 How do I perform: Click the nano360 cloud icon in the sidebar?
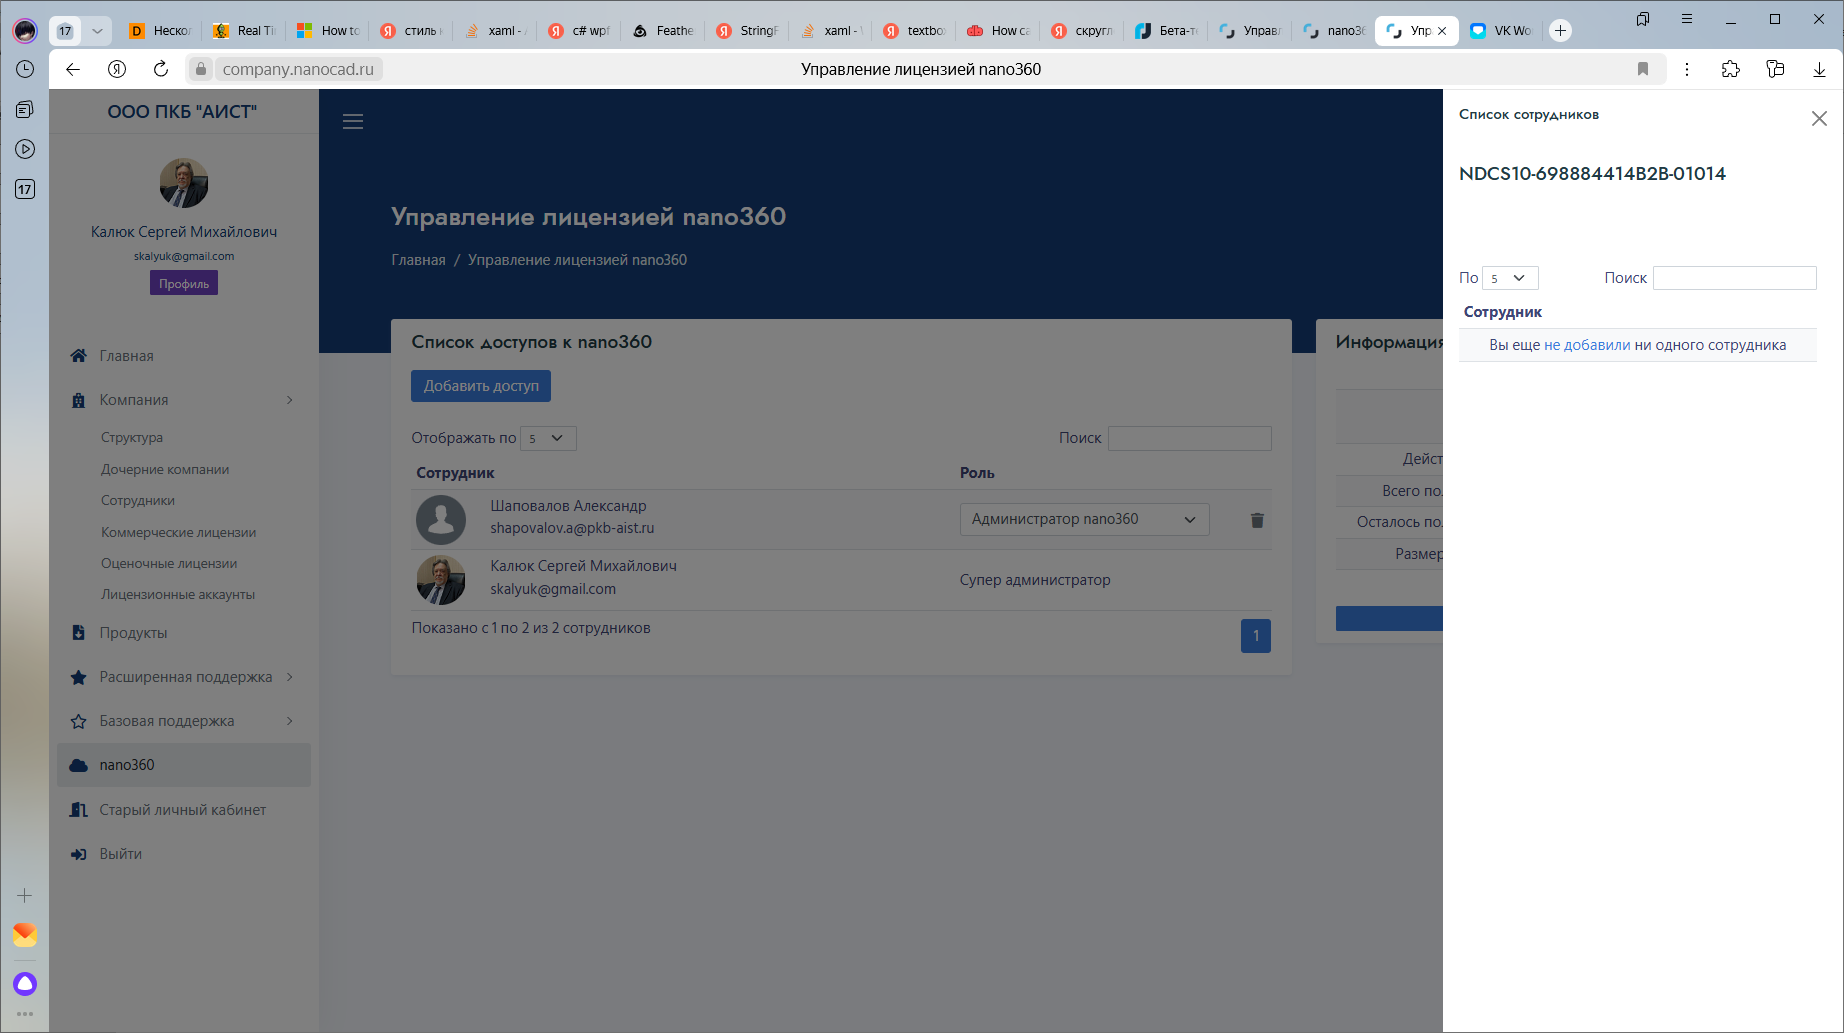(79, 765)
